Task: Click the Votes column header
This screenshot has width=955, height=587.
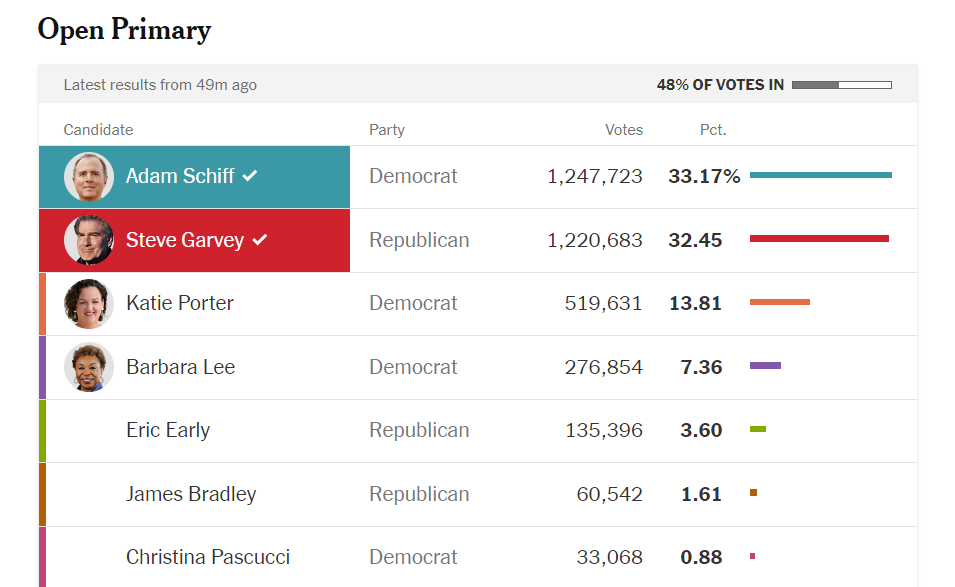Action: tap(624, 130)
